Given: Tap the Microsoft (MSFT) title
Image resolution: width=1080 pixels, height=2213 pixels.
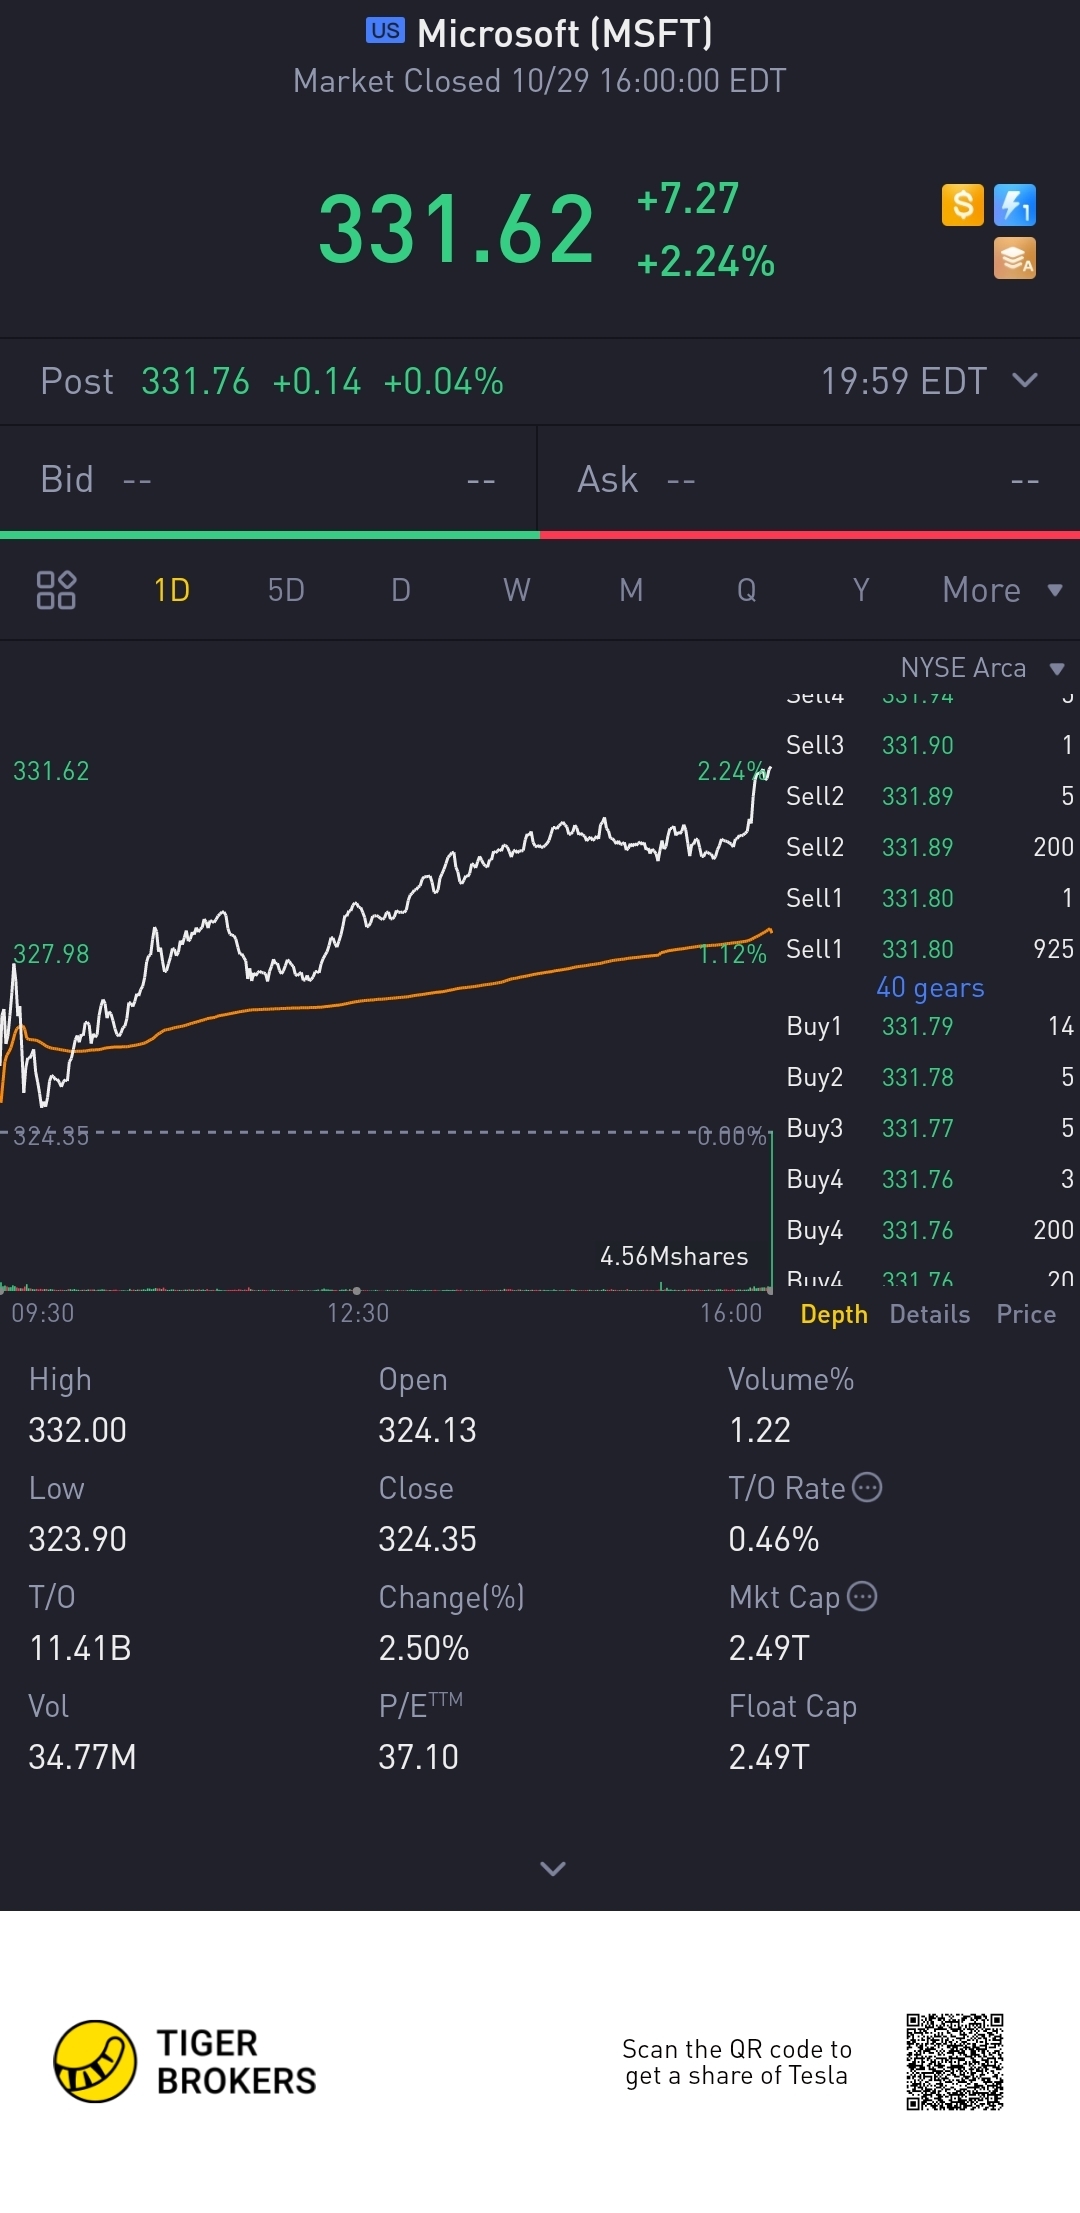Looking at the screenshot, I should click(x=565, y=33).
